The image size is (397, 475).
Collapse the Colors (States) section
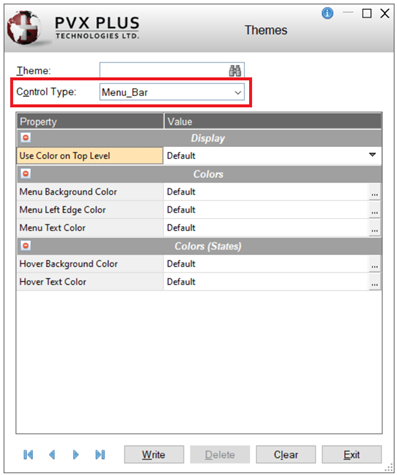click(26, 246)
